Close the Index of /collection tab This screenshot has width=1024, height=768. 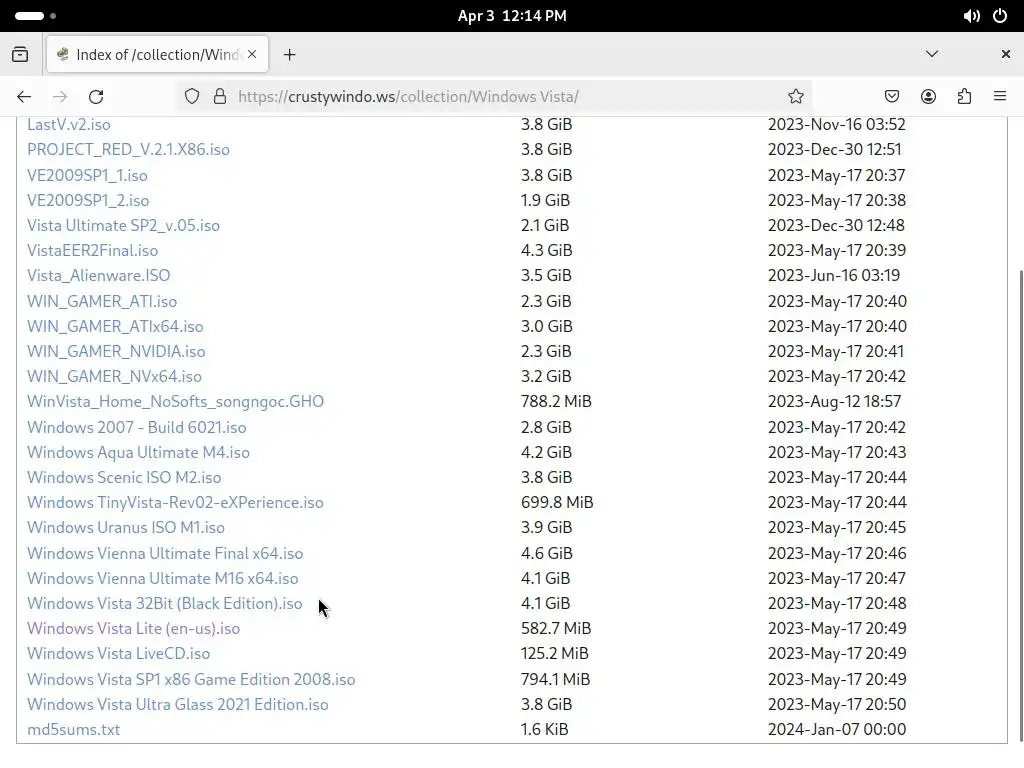point(252,54)
